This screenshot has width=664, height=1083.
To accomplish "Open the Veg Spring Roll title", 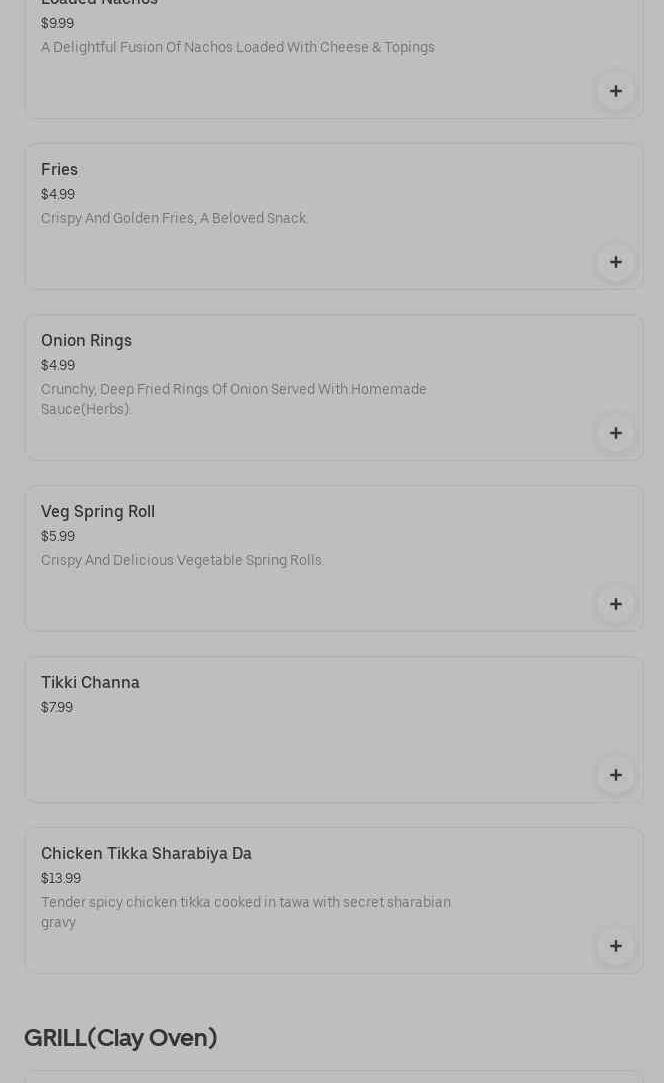I will tap(98, 512).
